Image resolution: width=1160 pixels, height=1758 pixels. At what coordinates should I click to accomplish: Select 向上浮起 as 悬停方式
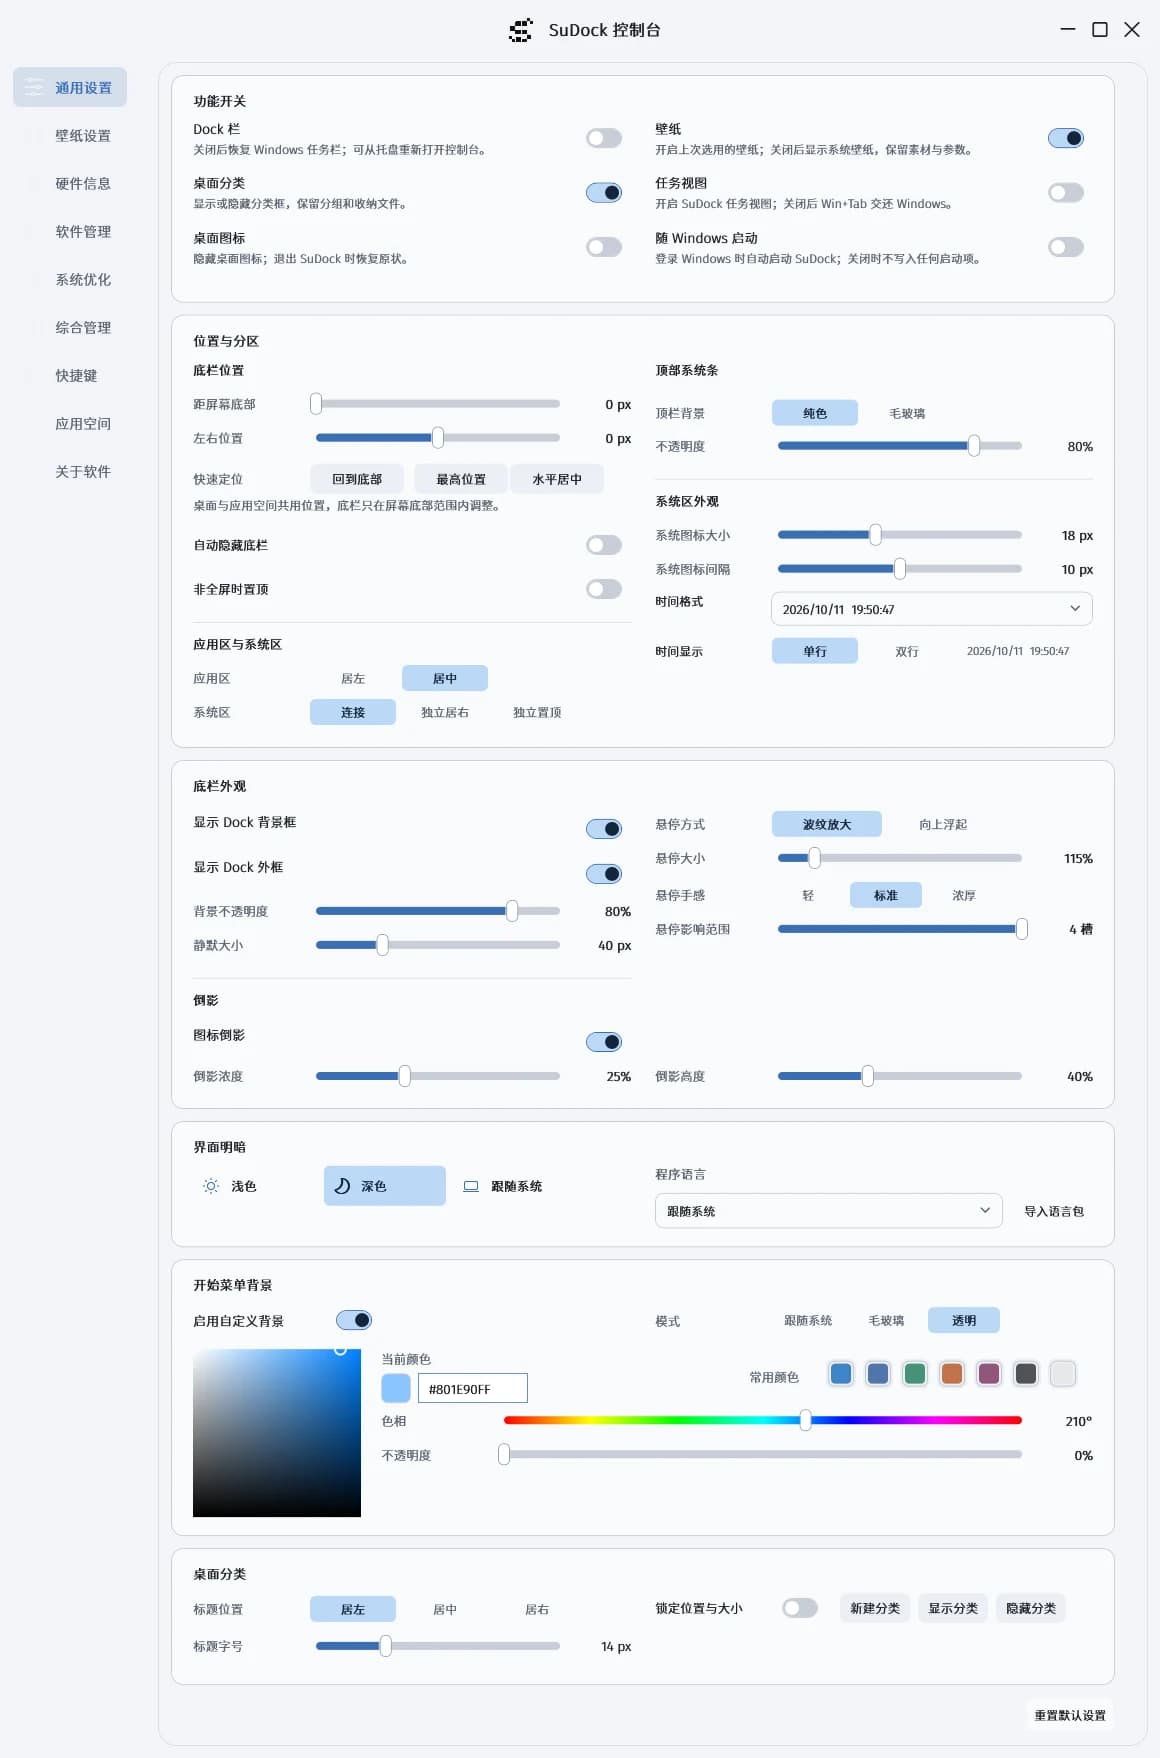tap(943, 824)
